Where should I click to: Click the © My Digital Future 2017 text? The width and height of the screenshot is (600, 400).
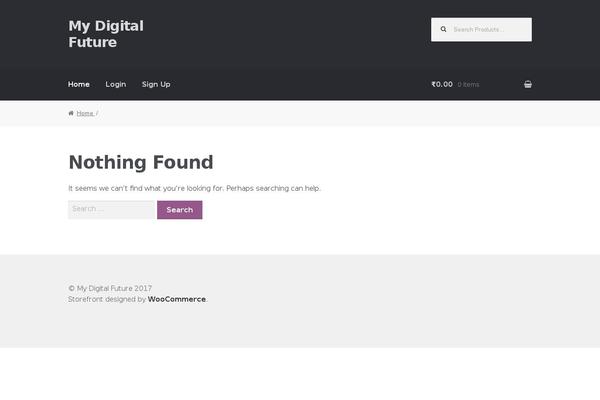point(110,288)
